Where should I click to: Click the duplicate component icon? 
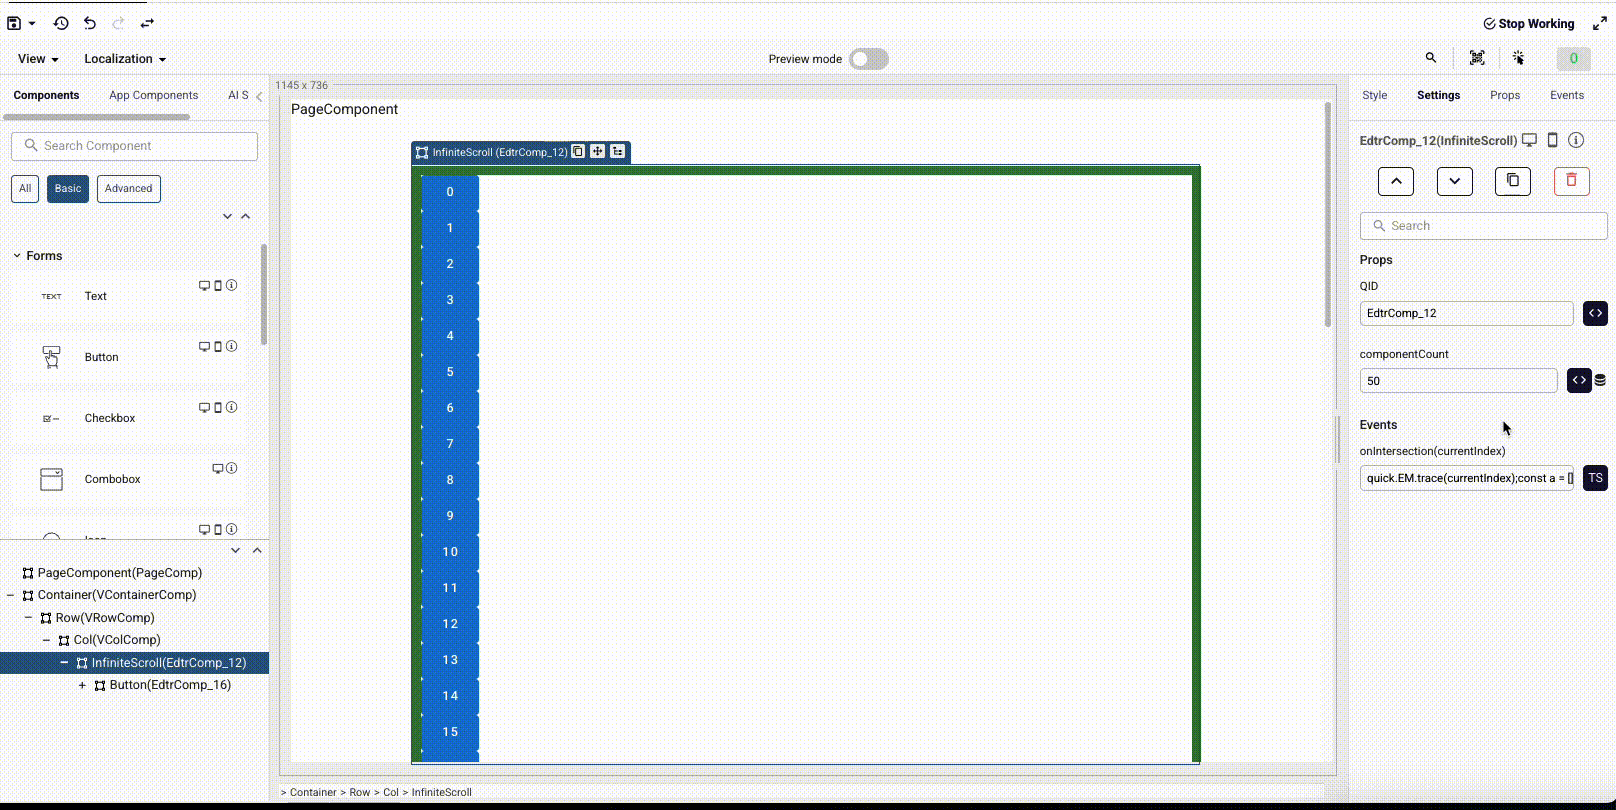1512,181
